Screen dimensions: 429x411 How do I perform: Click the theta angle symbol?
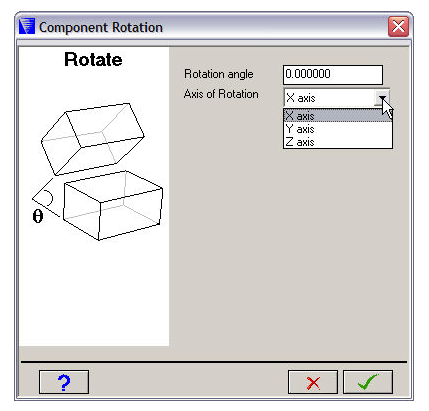[x=38, y=217]
